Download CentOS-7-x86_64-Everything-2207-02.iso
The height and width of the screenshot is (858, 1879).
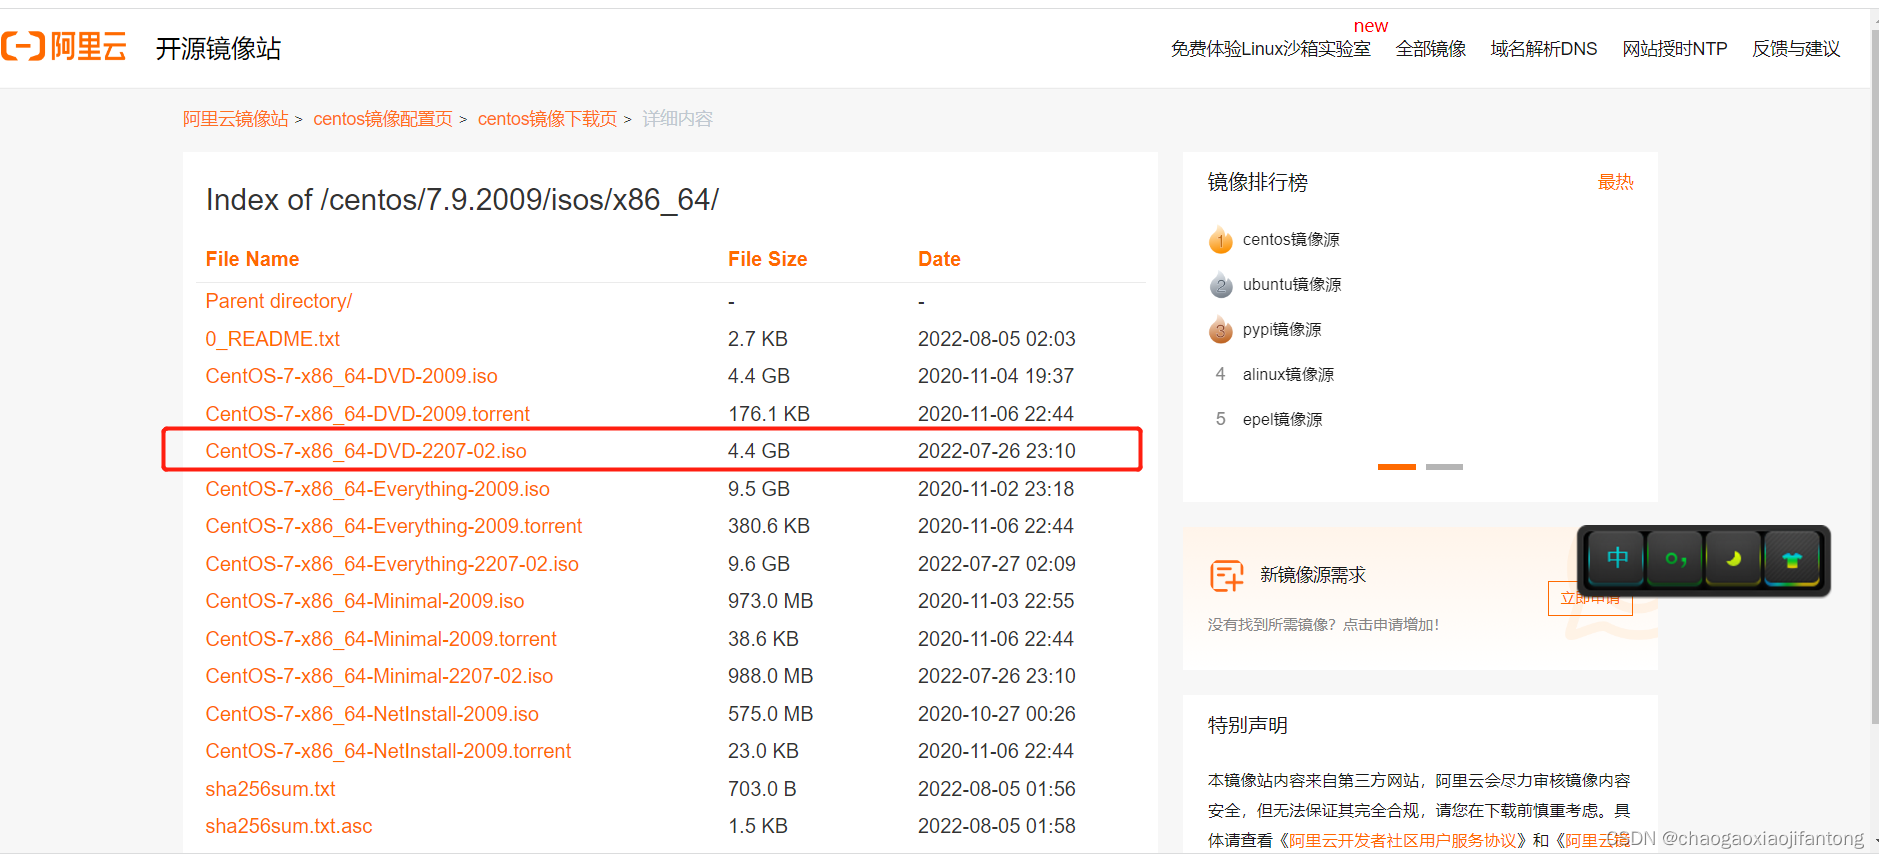(x=392, y=564)
